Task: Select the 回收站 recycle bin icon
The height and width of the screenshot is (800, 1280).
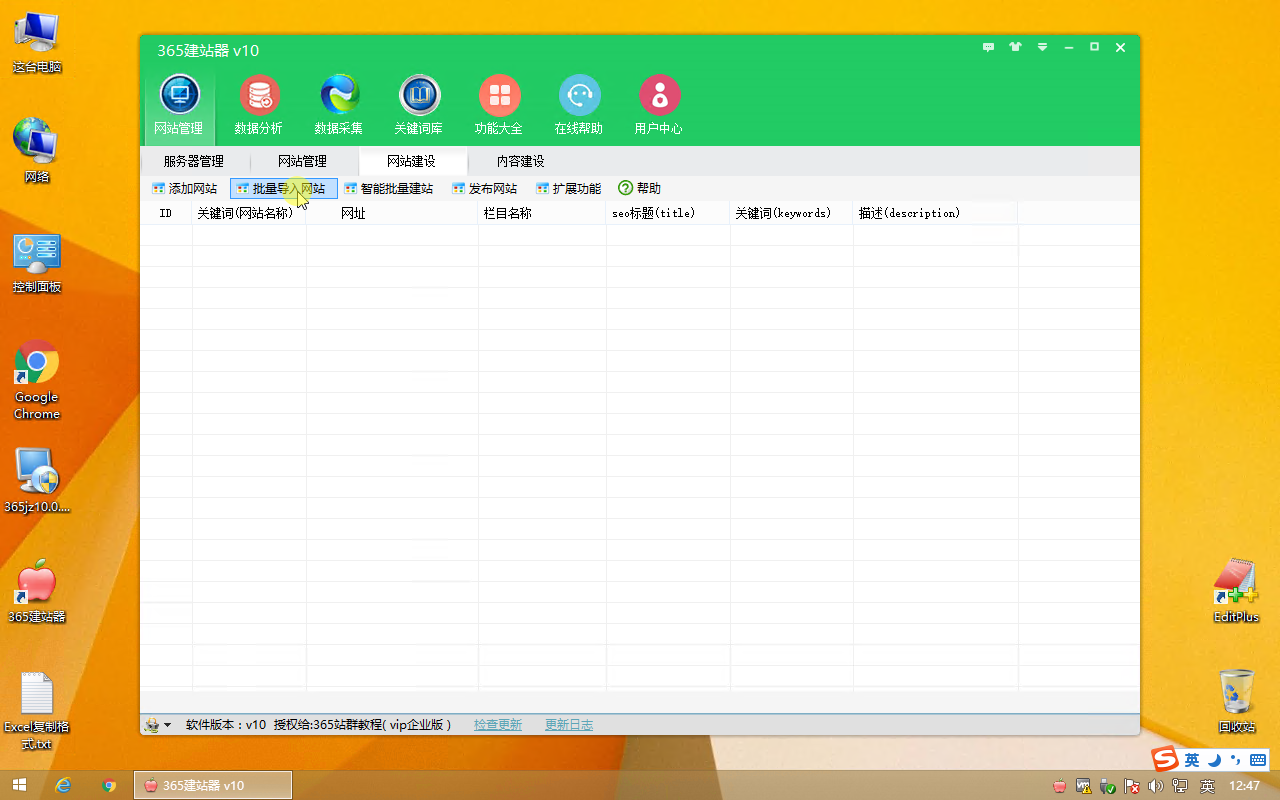Action: [1236, 701]
